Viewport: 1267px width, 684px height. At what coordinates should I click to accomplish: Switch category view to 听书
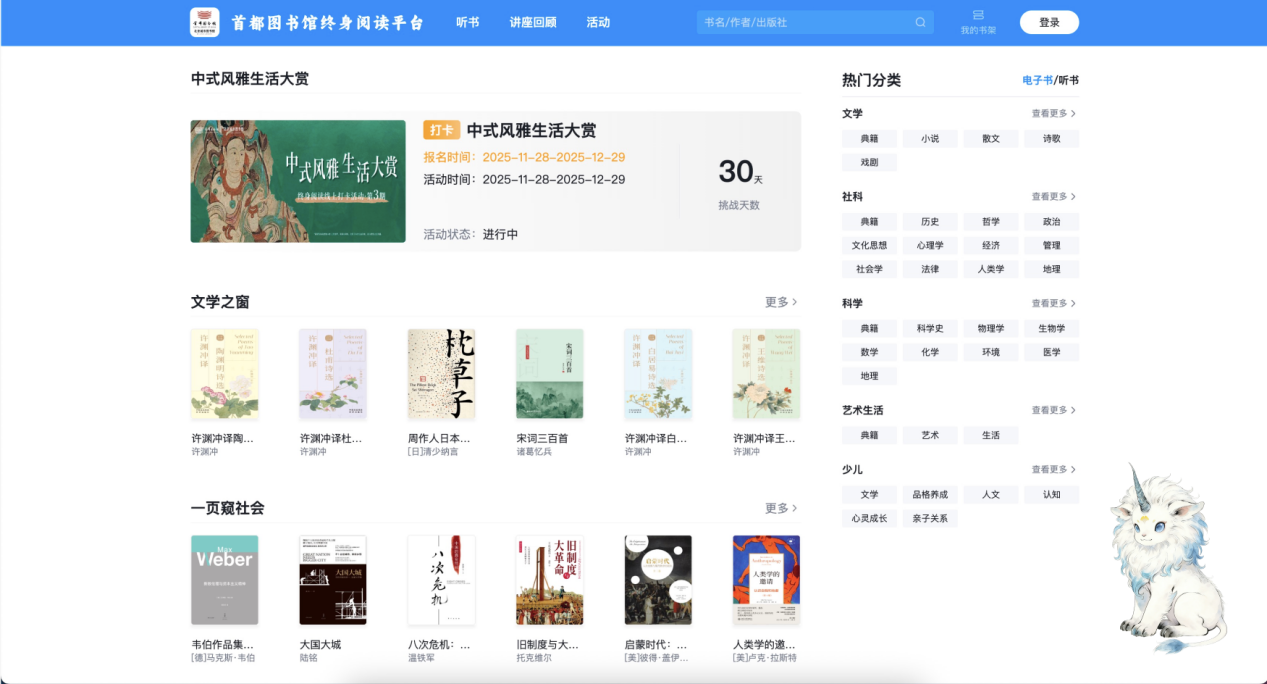tap(1068, 80)
